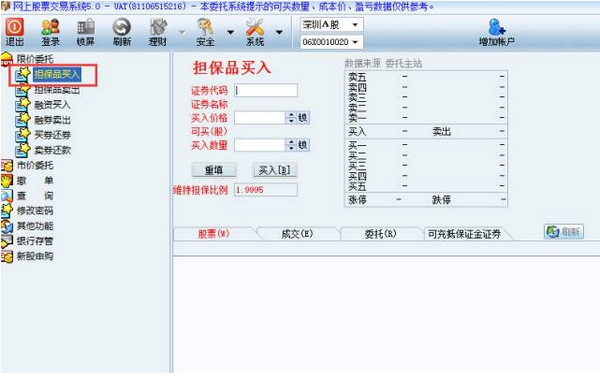Click the 重填 reset button
600x387 pixels.
point(214,170)
